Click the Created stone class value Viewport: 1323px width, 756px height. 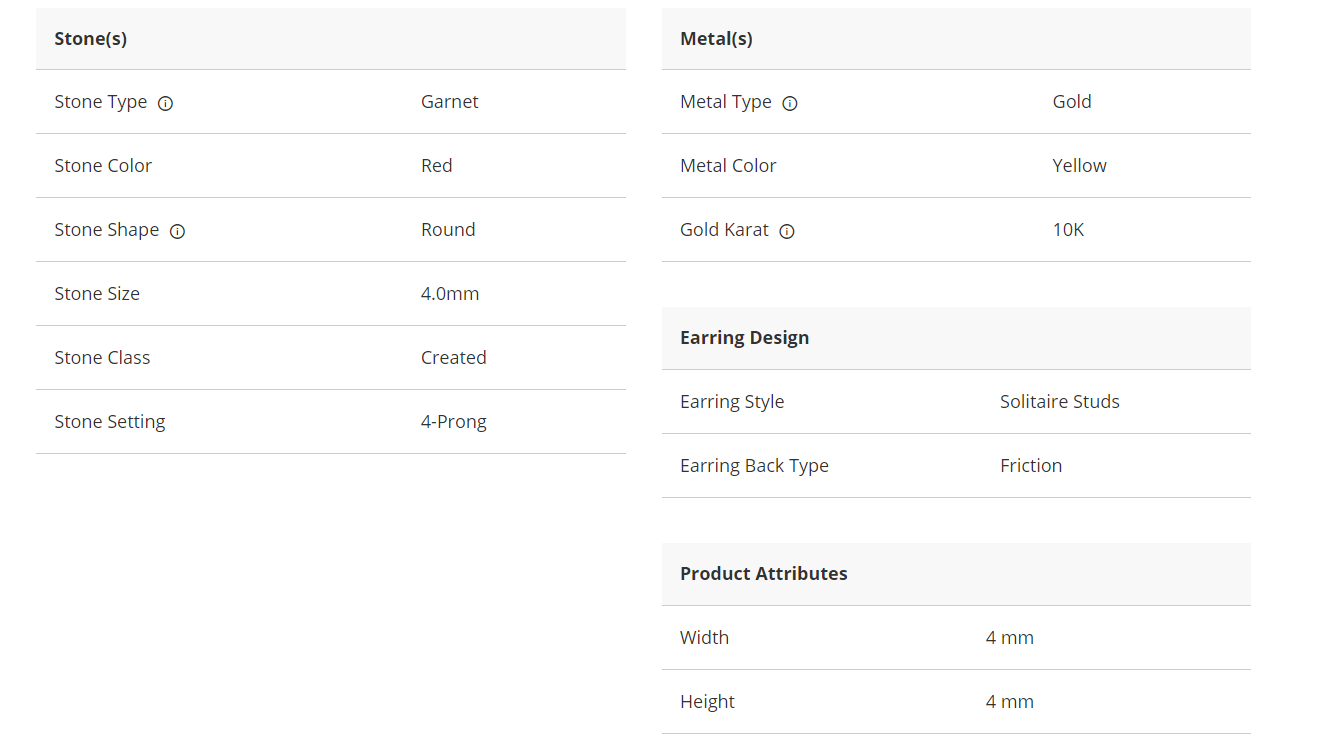pos(453,358)
